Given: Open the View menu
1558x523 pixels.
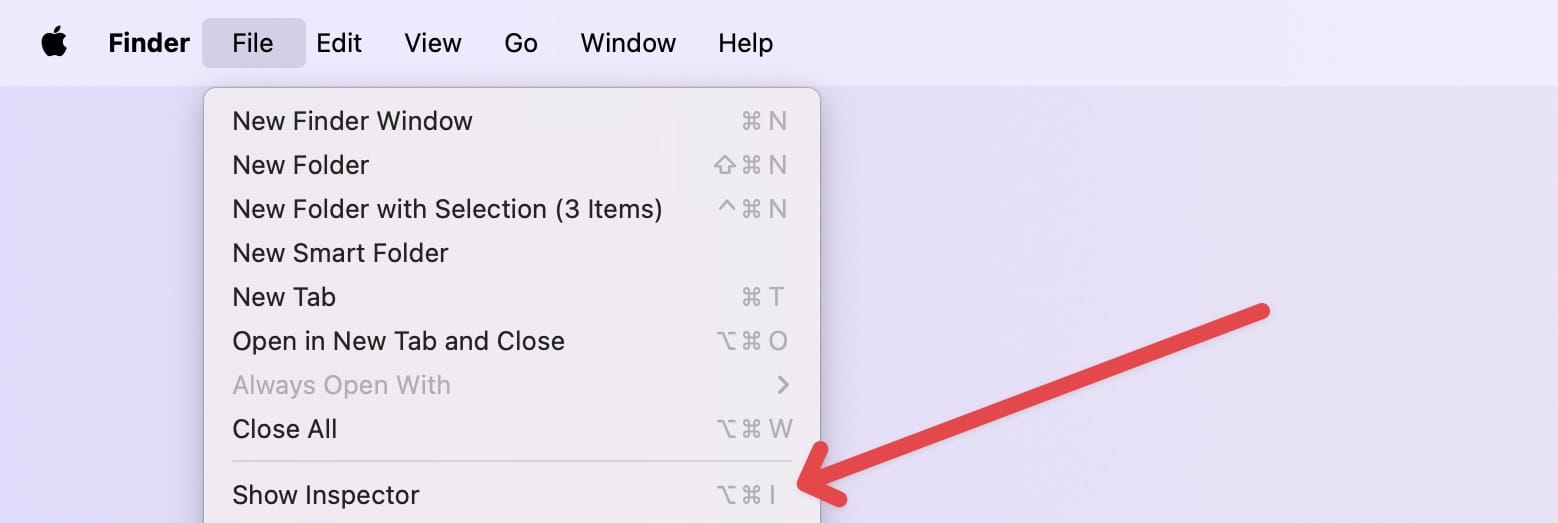Looking at the screenshot, I should point(432,43).
